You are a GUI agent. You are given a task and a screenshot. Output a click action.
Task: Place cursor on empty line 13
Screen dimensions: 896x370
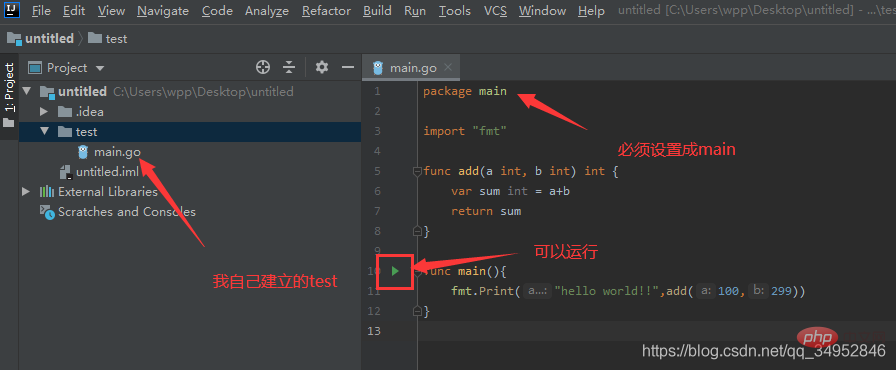click(657, 331)
